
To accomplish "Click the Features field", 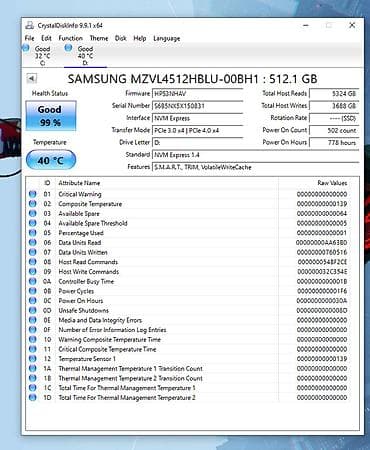I will click(255, 167).
